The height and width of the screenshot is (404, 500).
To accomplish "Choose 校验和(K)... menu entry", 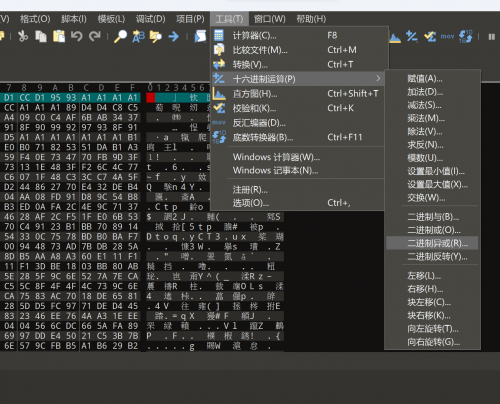I will [x=298, y=108].
